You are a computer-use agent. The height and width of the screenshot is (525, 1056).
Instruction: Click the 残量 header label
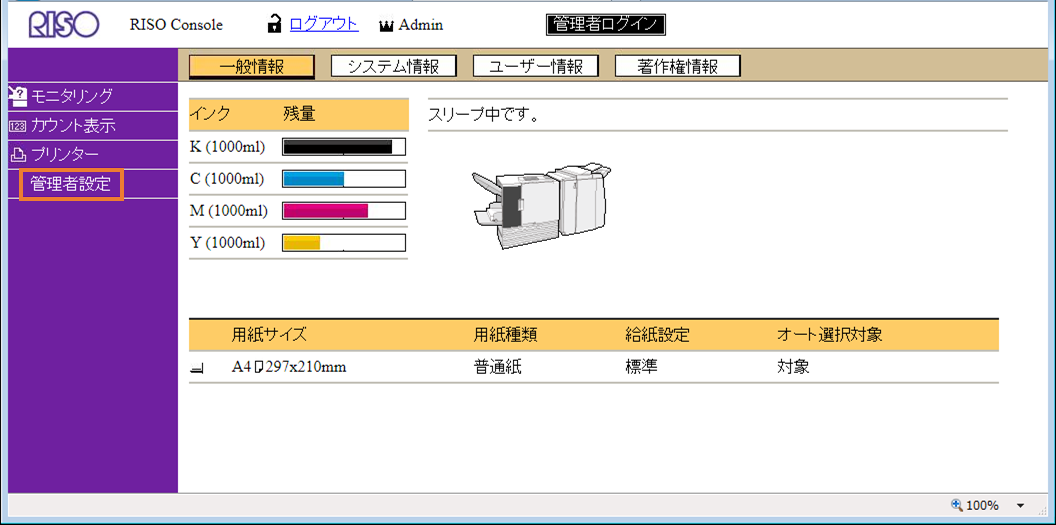coord(299,114)
